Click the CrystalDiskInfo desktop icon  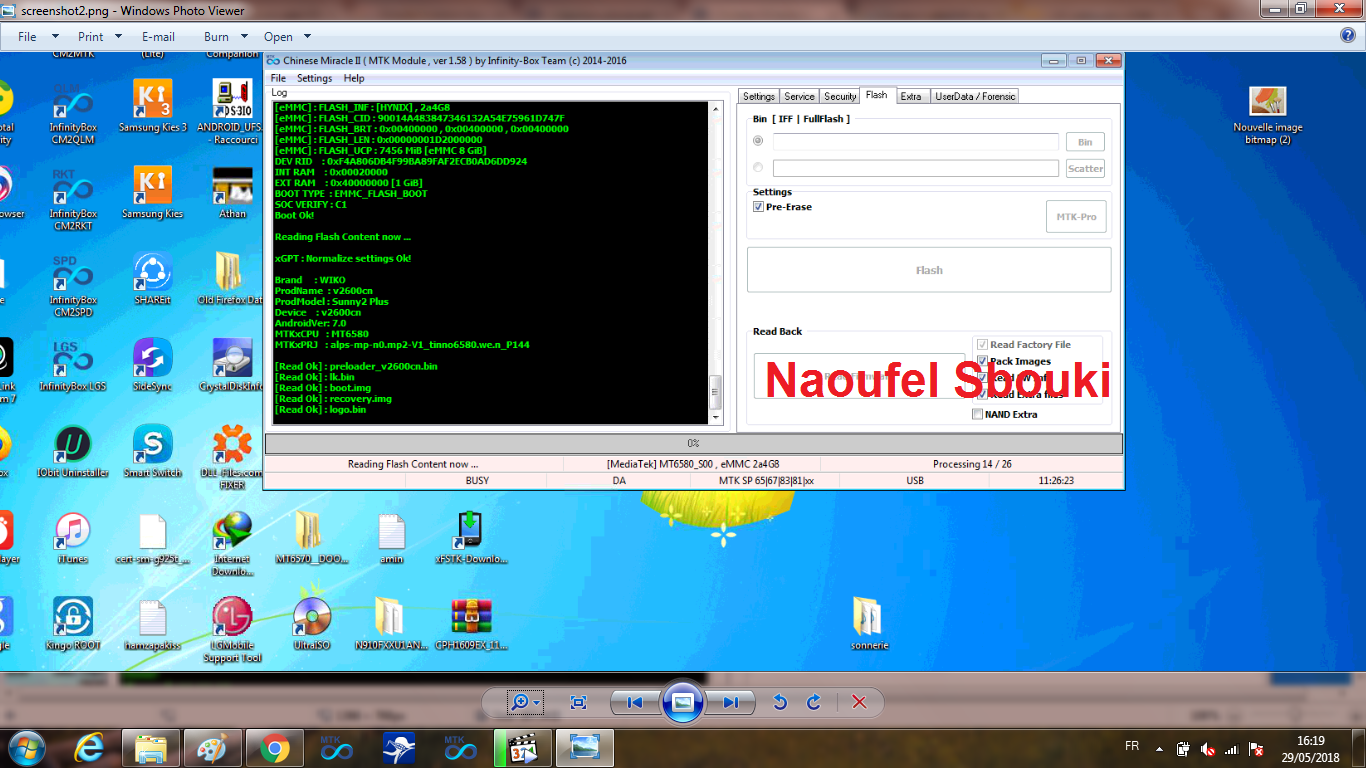coord(232,365)
